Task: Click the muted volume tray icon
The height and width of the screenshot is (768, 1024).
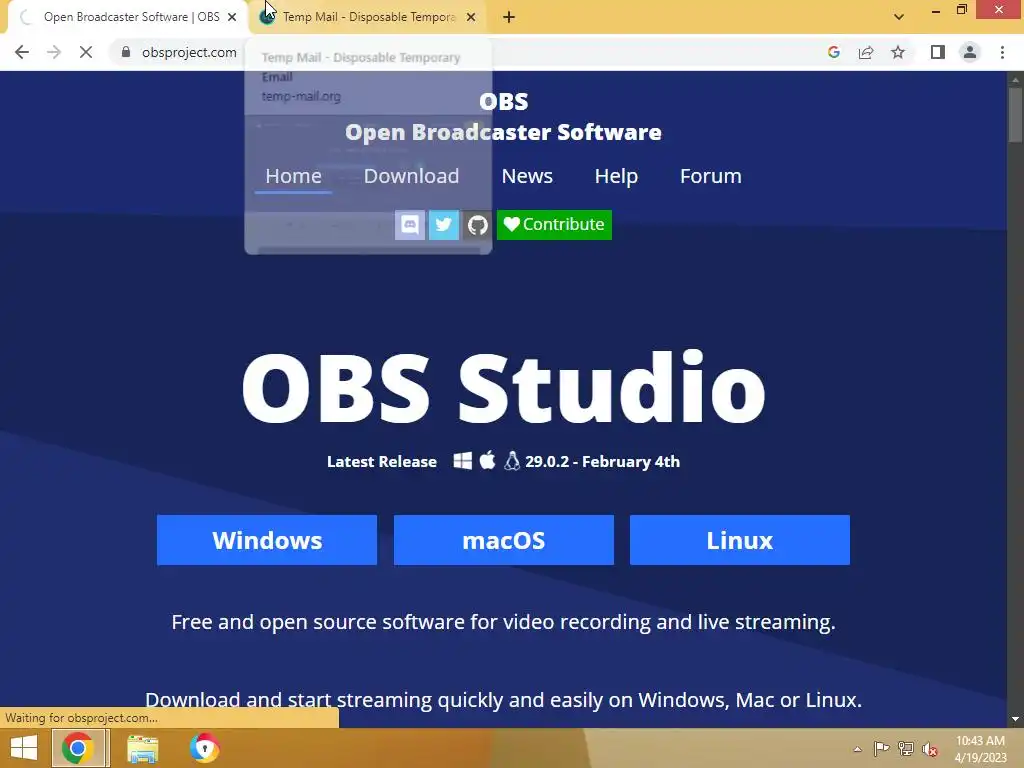Action: coord(930,749)
